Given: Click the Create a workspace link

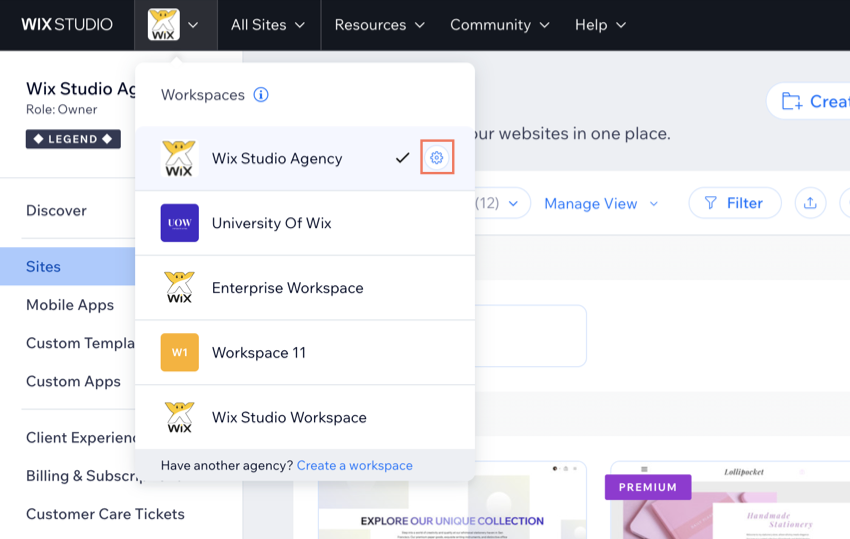Looking at the screenshot, I should [x=354, y=465].
